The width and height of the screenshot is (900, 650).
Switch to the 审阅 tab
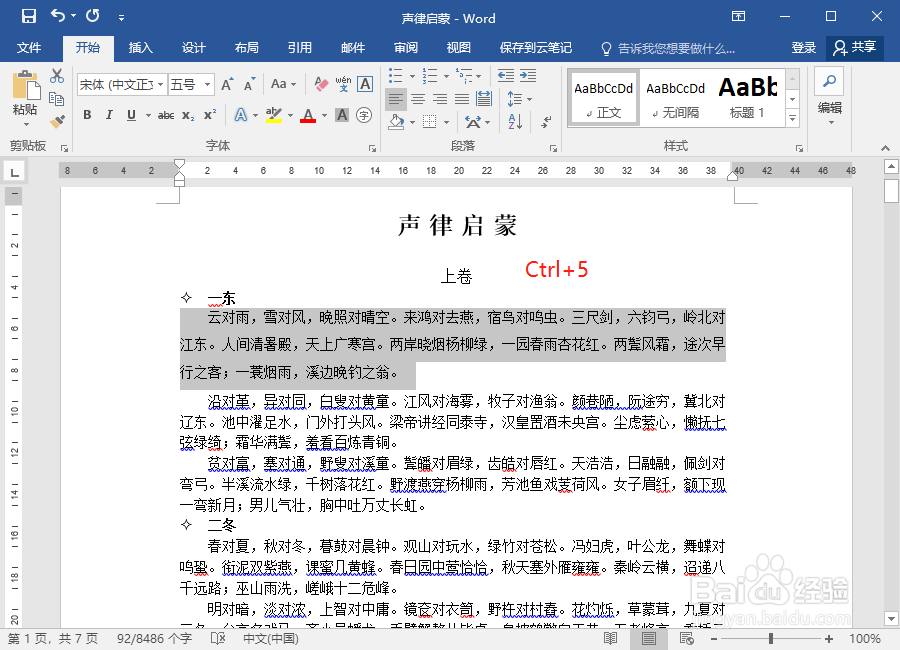406,48
